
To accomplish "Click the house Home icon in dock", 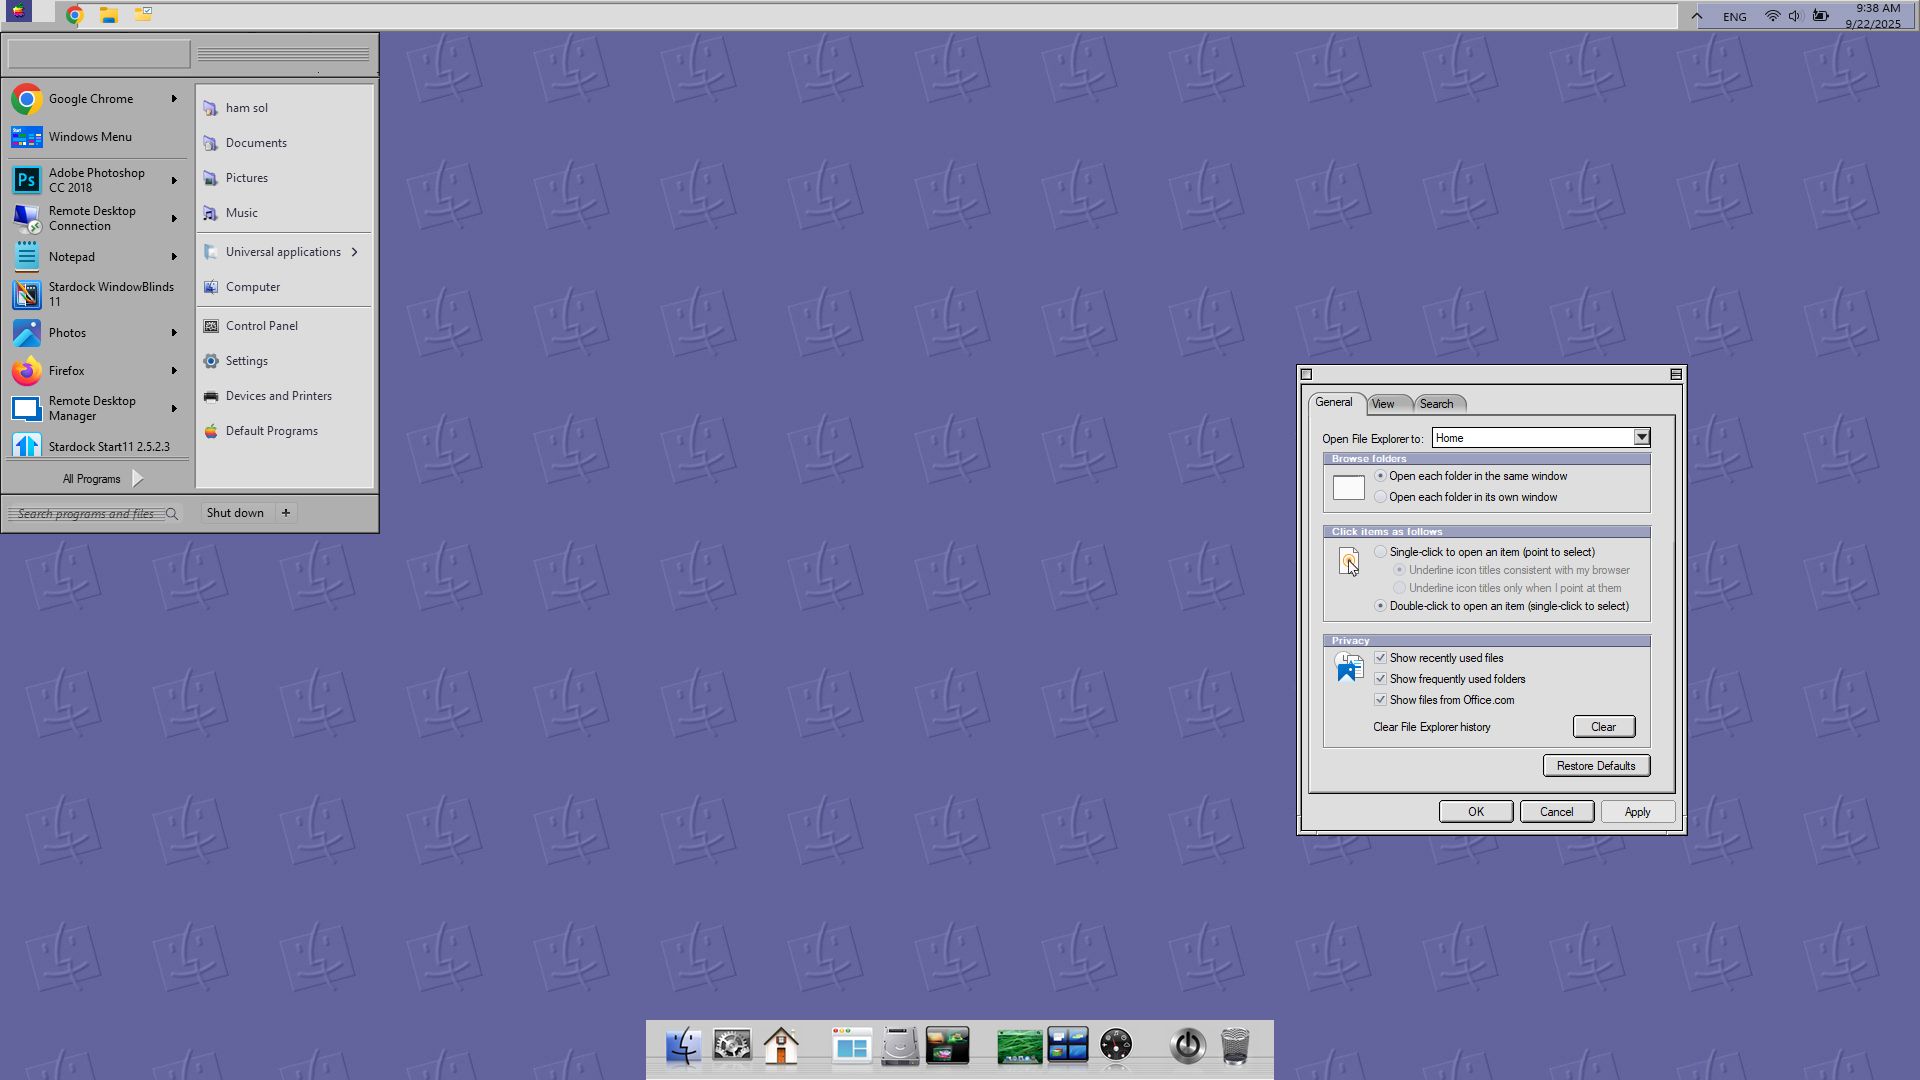I will click(x=781, y=1046).
